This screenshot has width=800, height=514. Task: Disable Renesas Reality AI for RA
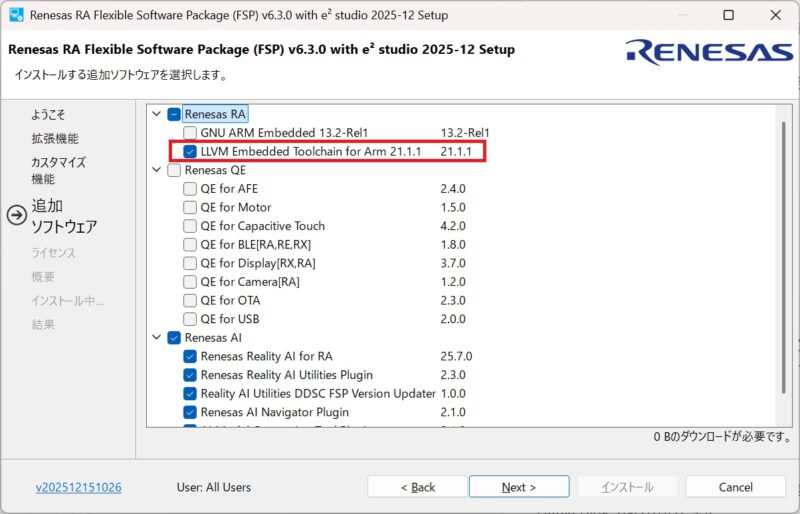point(190,356)
